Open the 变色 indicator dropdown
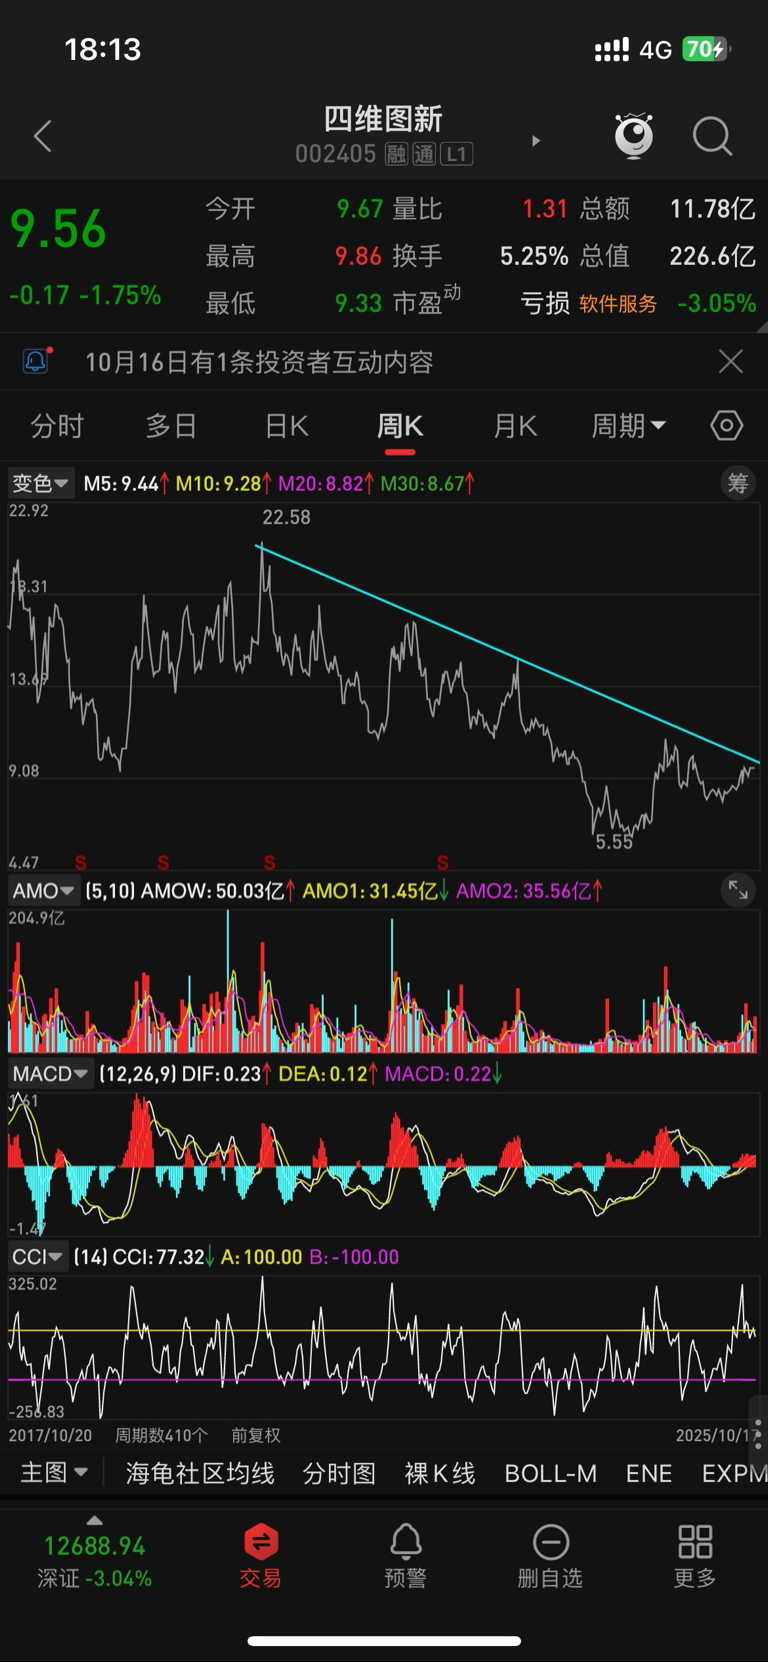This screenshot has height=1663, width=768. click(40, 483)
